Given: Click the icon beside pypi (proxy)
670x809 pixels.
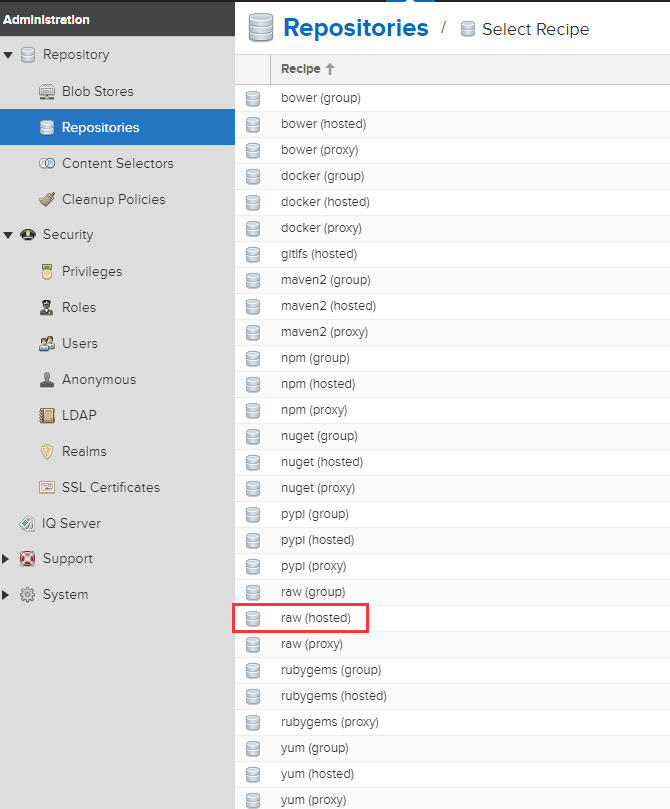Looking at the screenshot, I should pos(253,566).
